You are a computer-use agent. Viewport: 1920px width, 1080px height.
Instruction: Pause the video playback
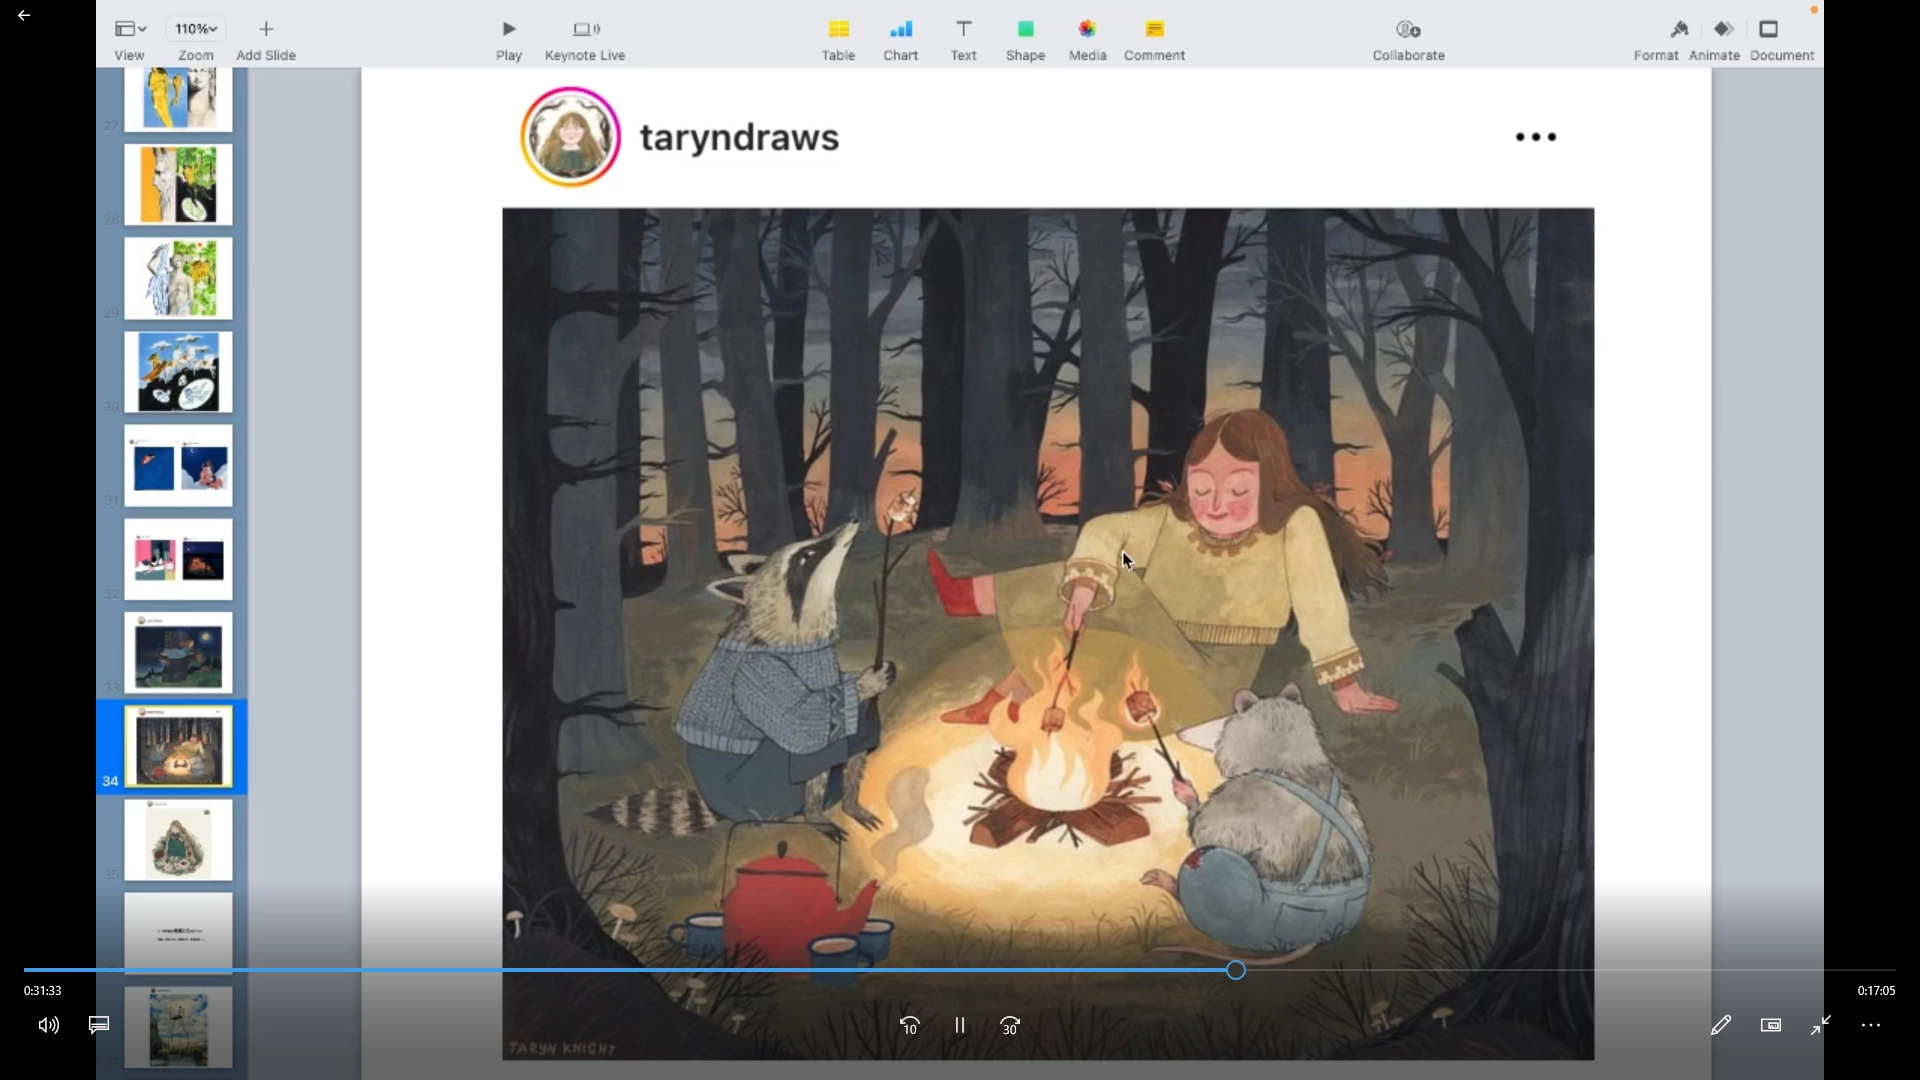click(960, 1025)
